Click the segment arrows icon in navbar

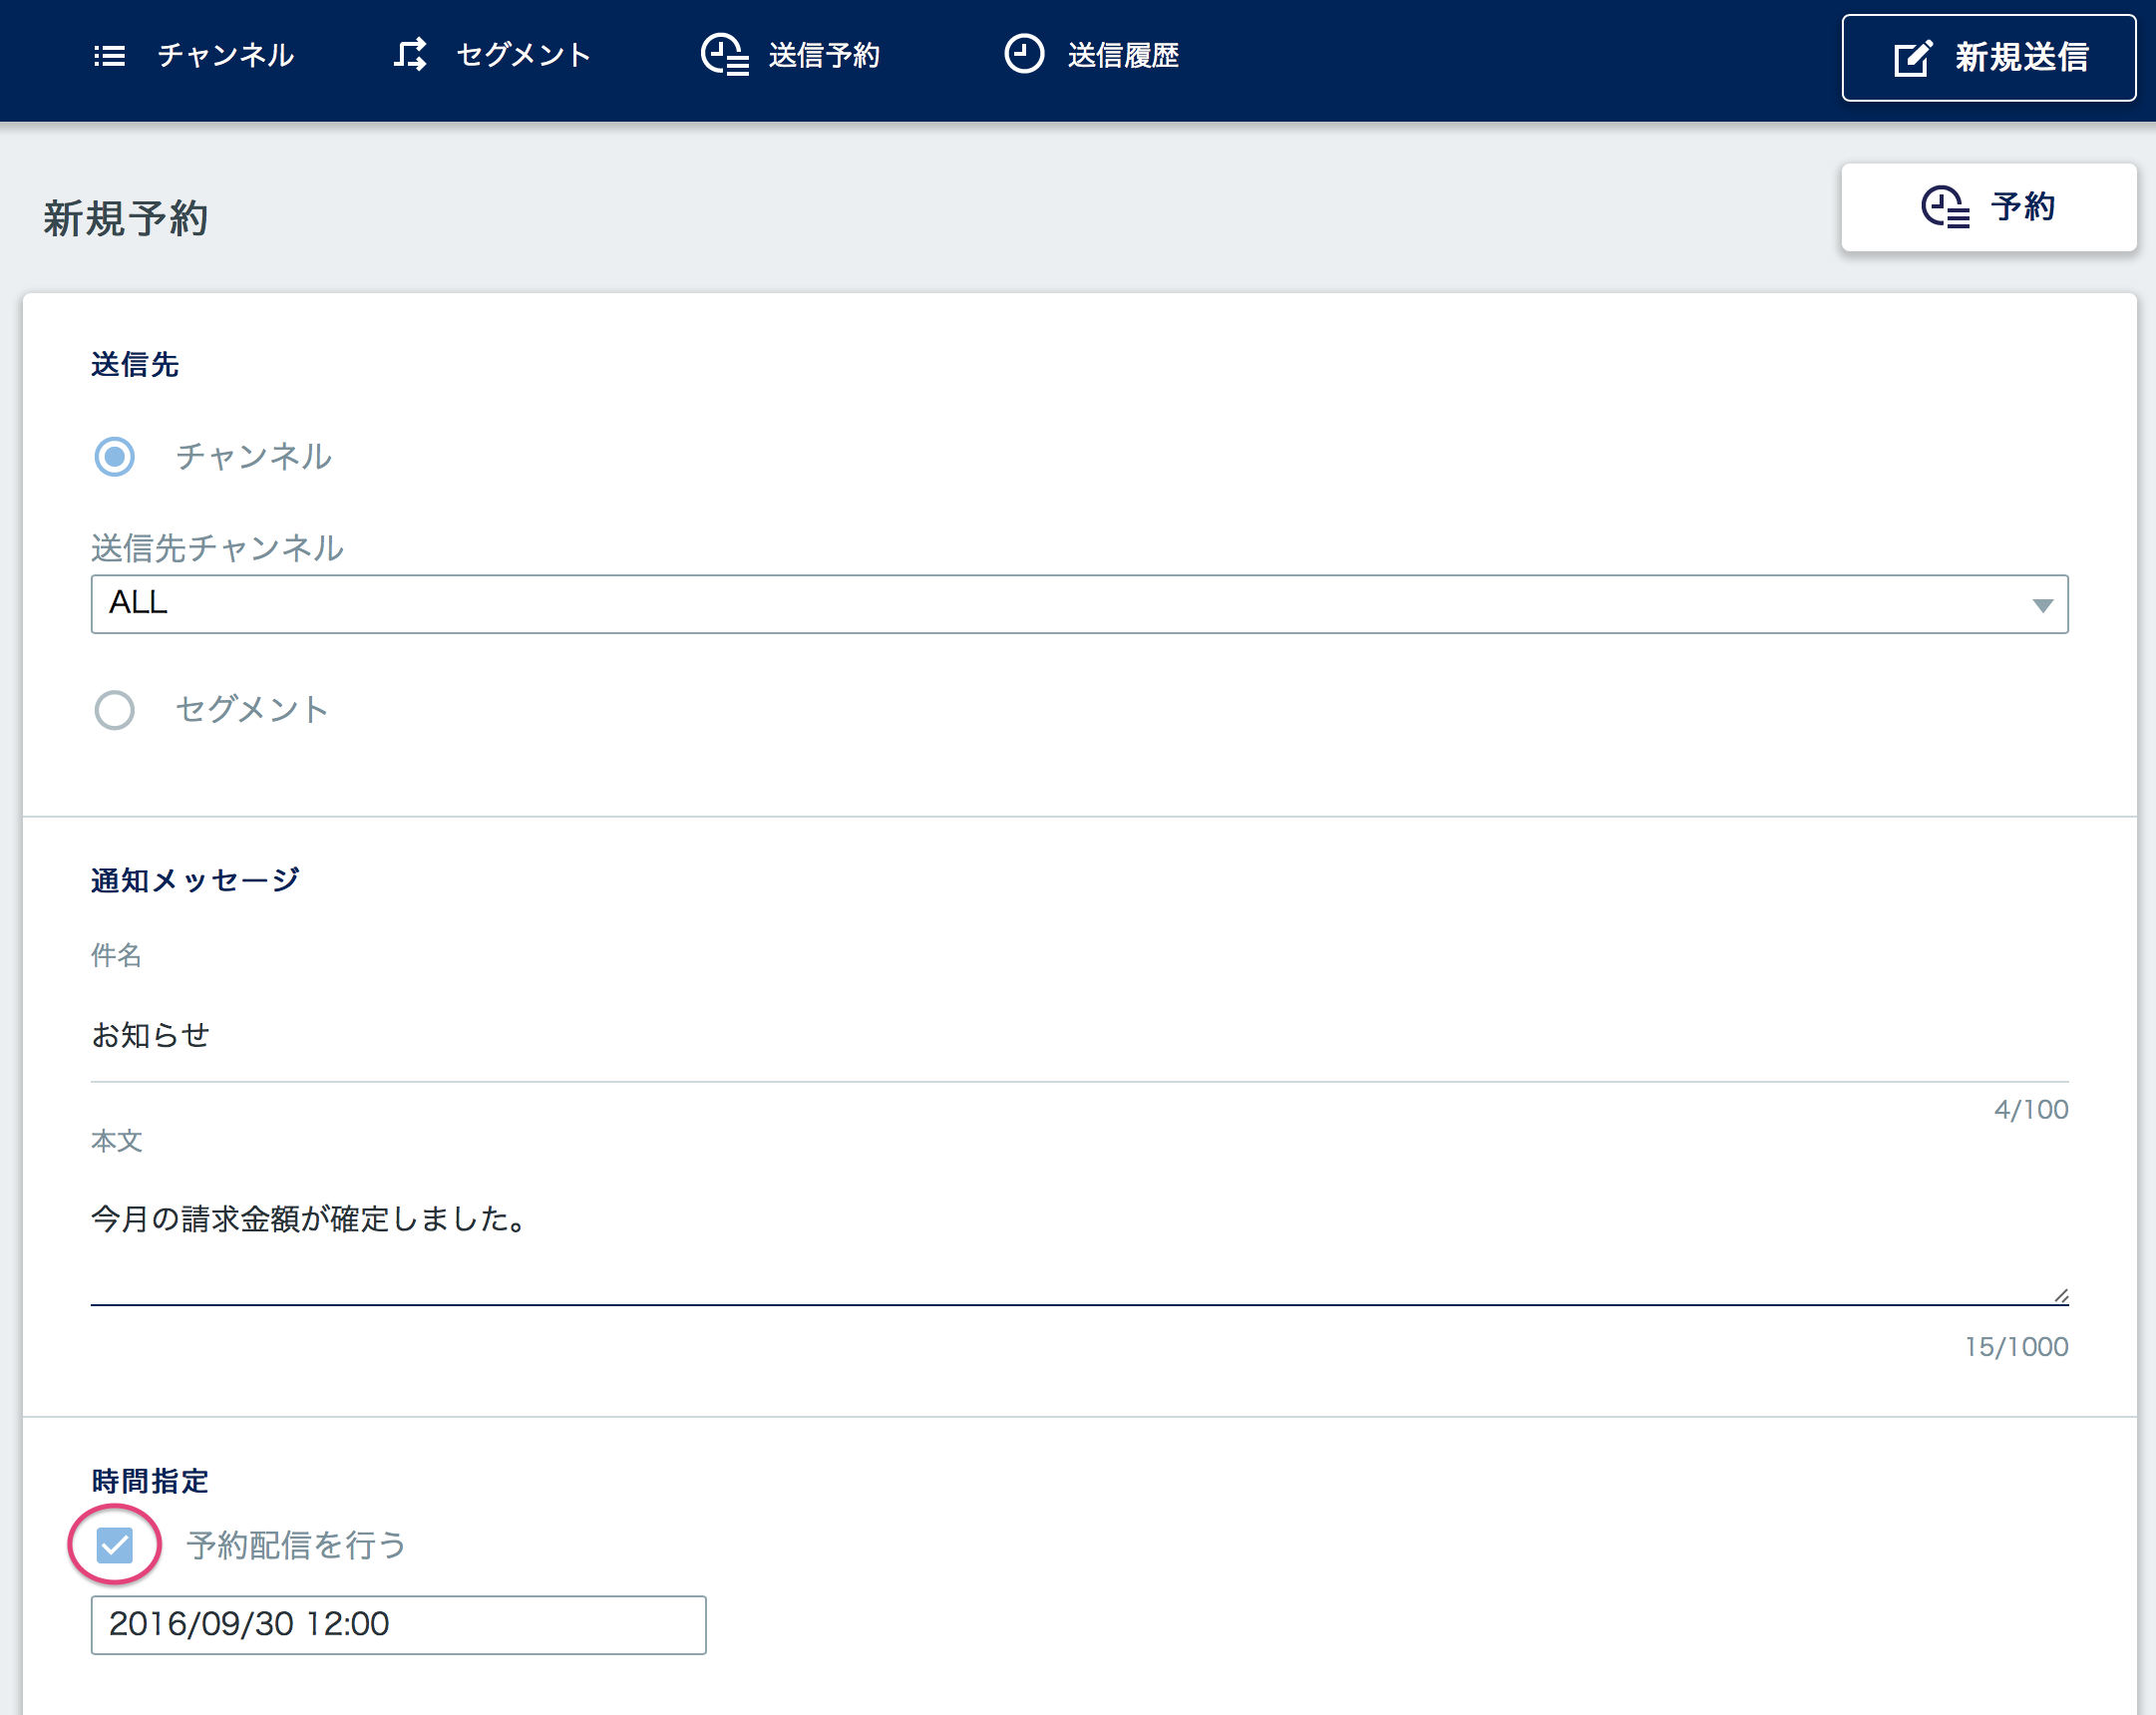[410, 55]
